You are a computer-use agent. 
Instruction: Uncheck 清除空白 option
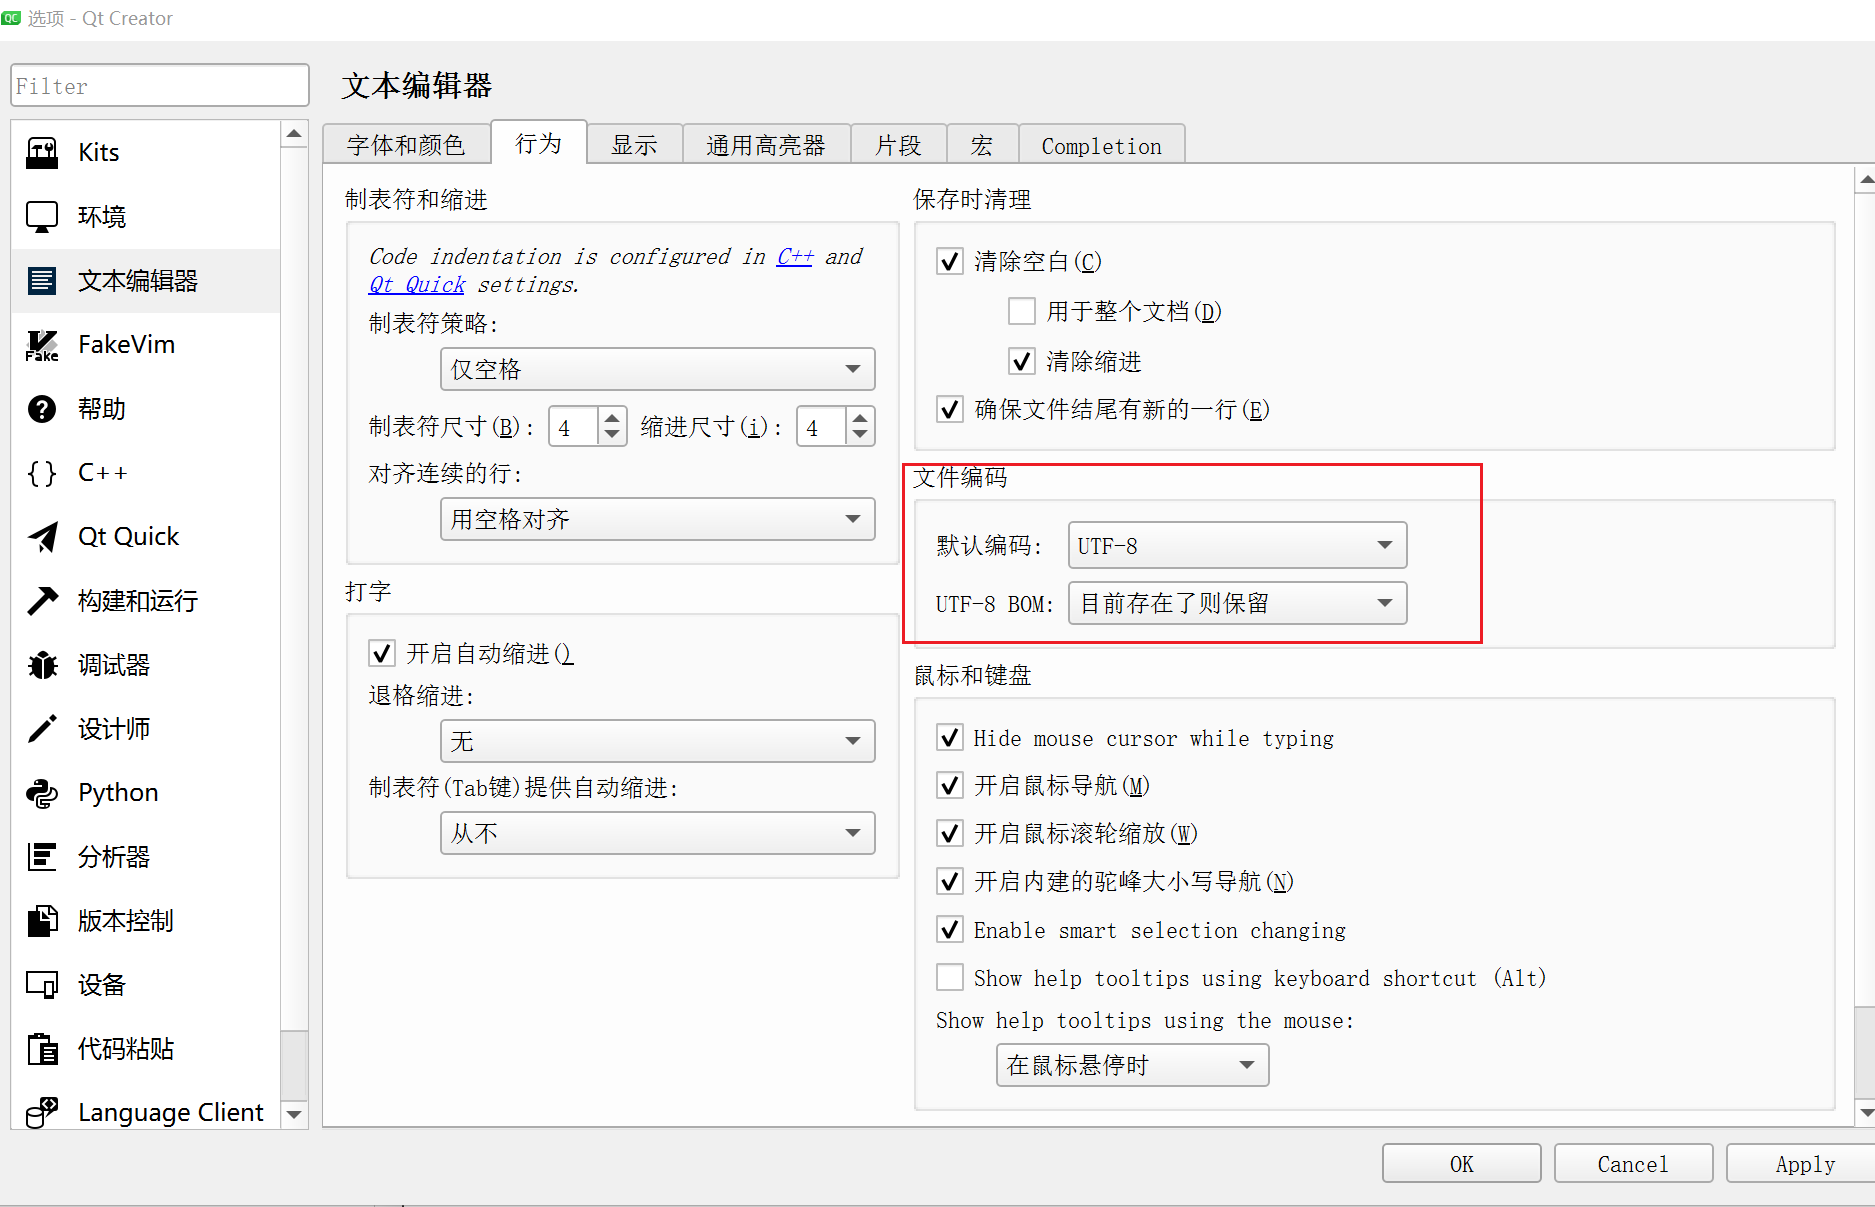949,261
